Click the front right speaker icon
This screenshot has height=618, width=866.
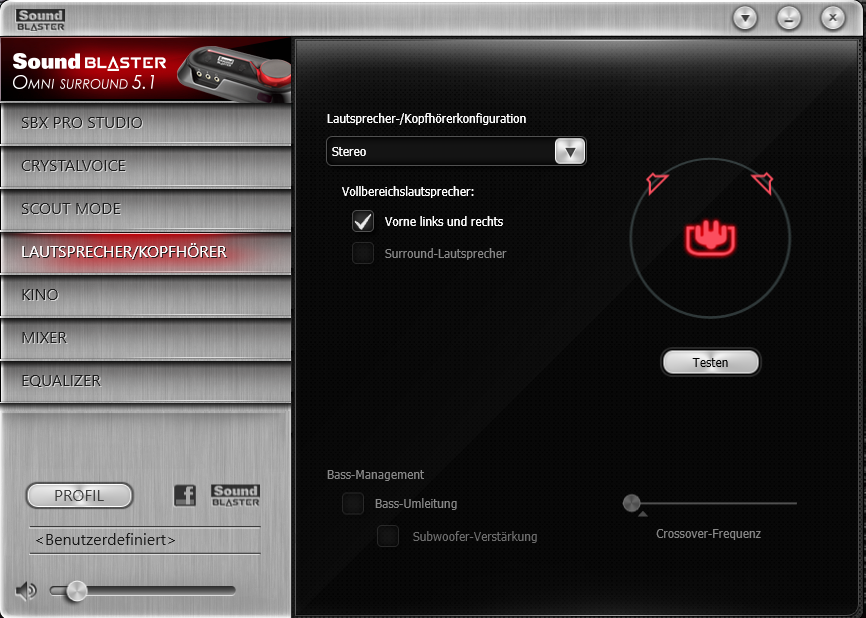(x=763, y=183)
